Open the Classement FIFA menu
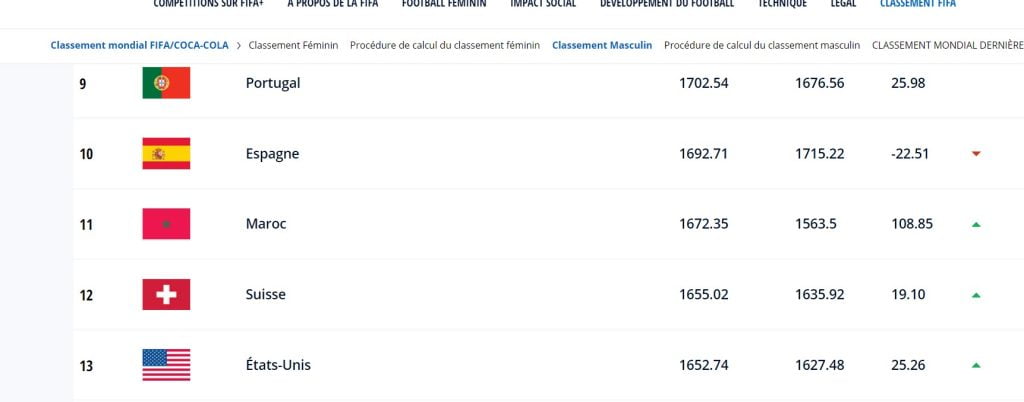 918,4
